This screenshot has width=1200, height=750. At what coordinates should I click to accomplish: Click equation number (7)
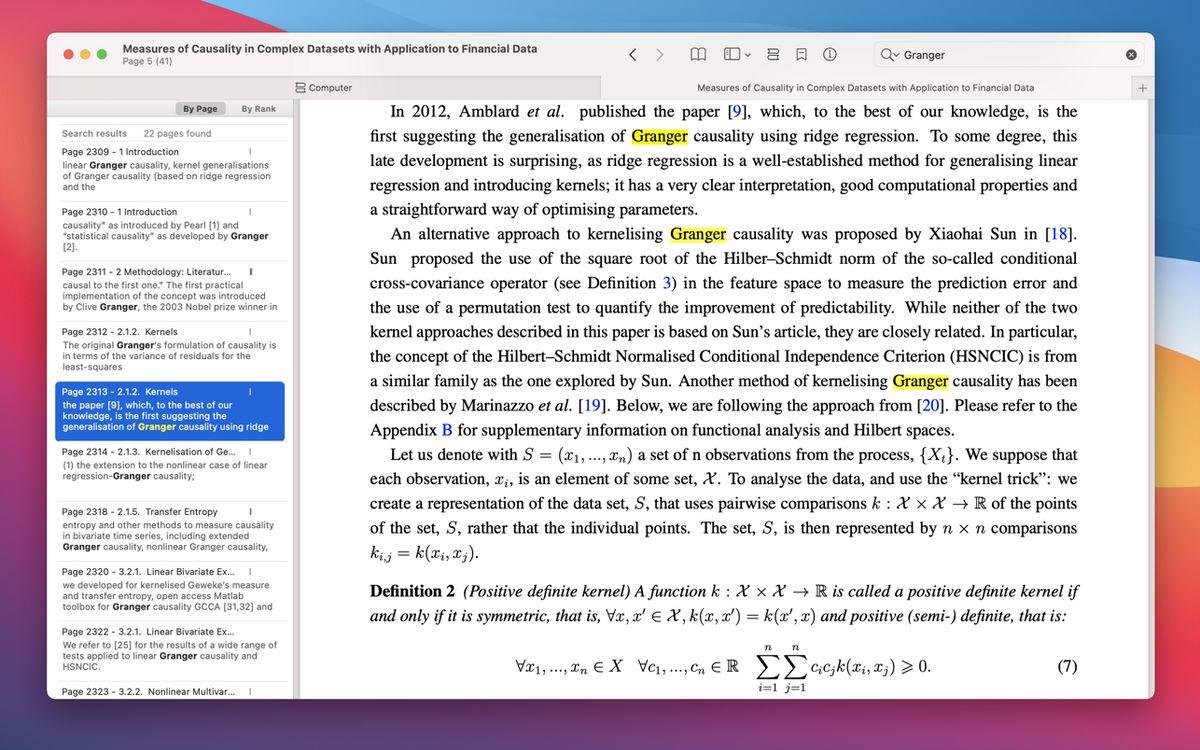tap(1067, 665)
